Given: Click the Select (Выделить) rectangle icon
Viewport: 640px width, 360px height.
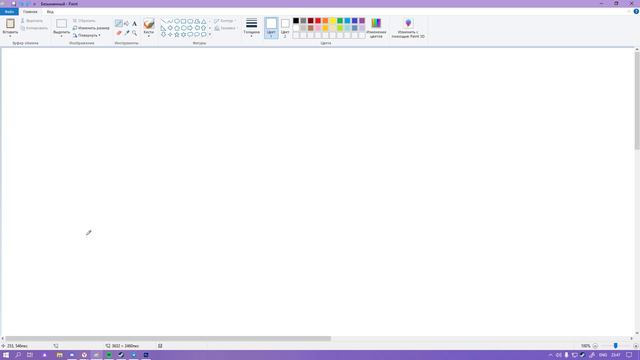Looking at the screenshot, I should [62, 24].
